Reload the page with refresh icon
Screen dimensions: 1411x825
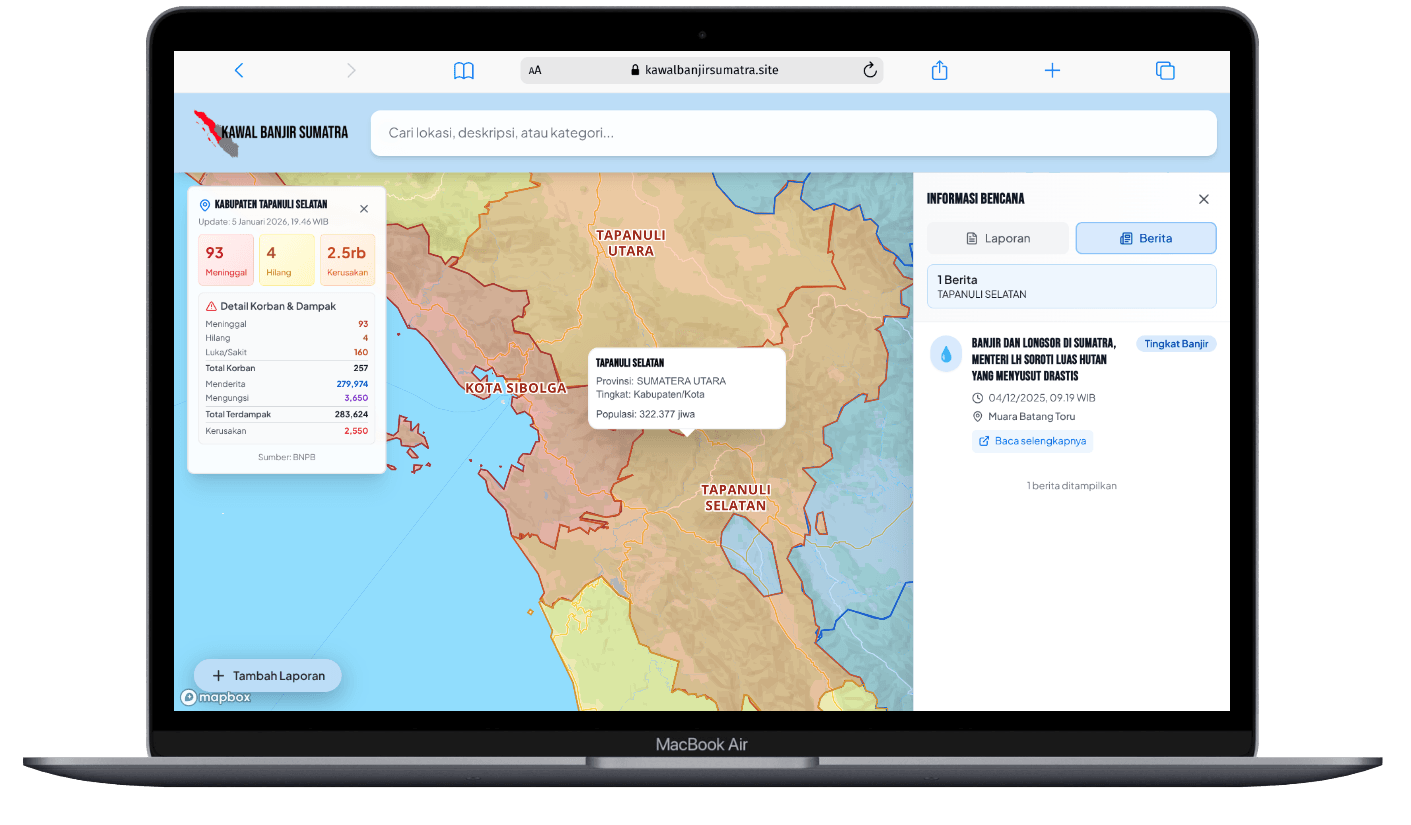click(x=869, y=70)
